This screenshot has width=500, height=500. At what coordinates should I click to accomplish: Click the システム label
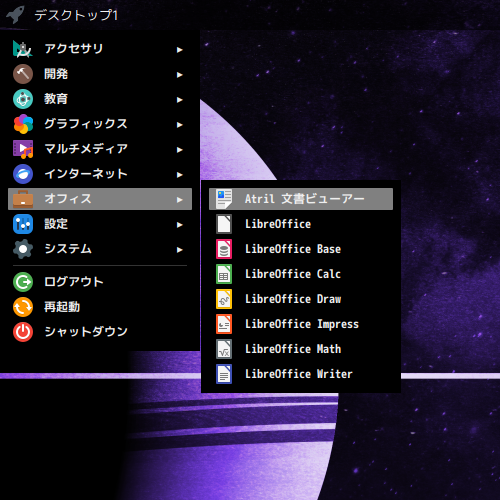tap(68, 249)
